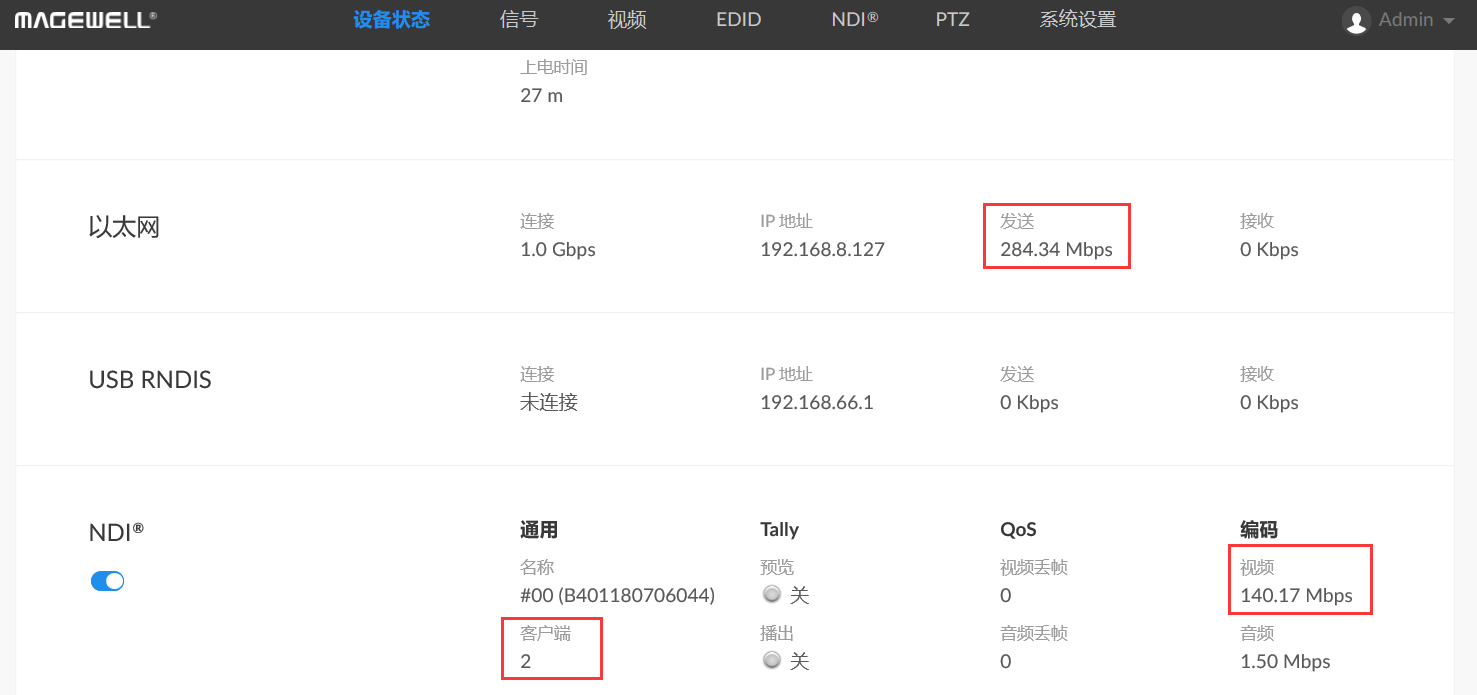
Task: Click the Admin account name
Action: tap(1405, 20)
